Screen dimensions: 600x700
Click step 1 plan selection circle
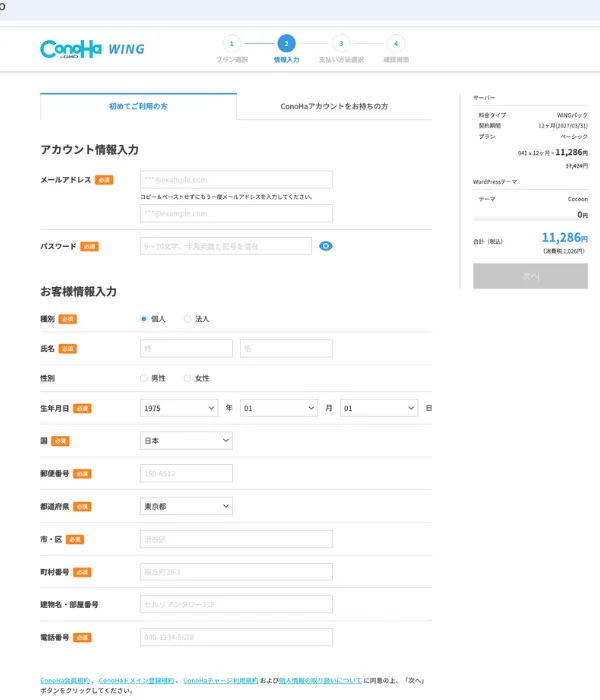tap(231, 43)
